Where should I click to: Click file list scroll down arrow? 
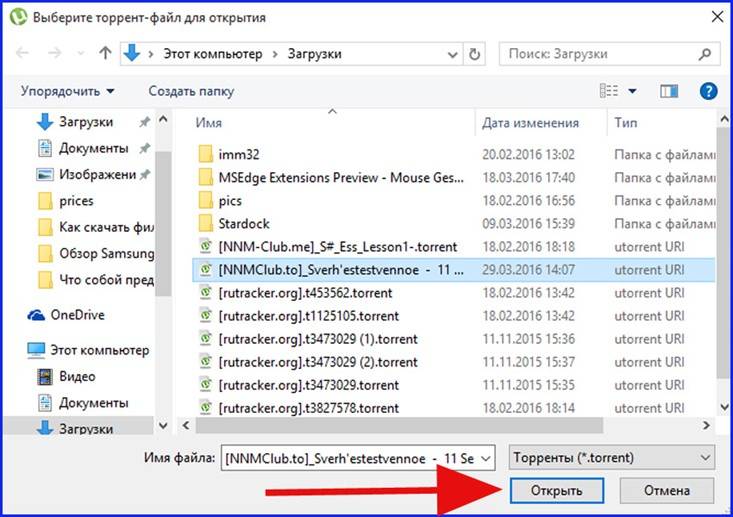tap(725, 408)
